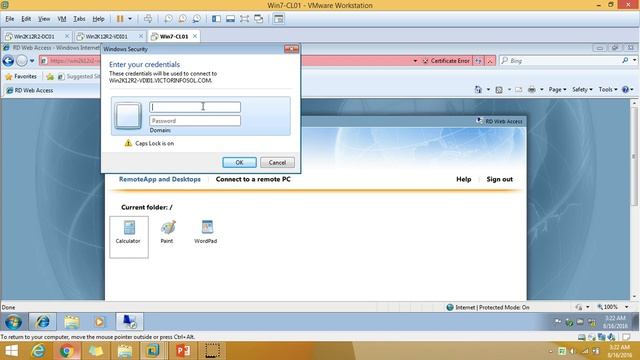Click the Password field
Image resolution: width=640 pixels, height=360 pixels.
click(x=195, y=121)
